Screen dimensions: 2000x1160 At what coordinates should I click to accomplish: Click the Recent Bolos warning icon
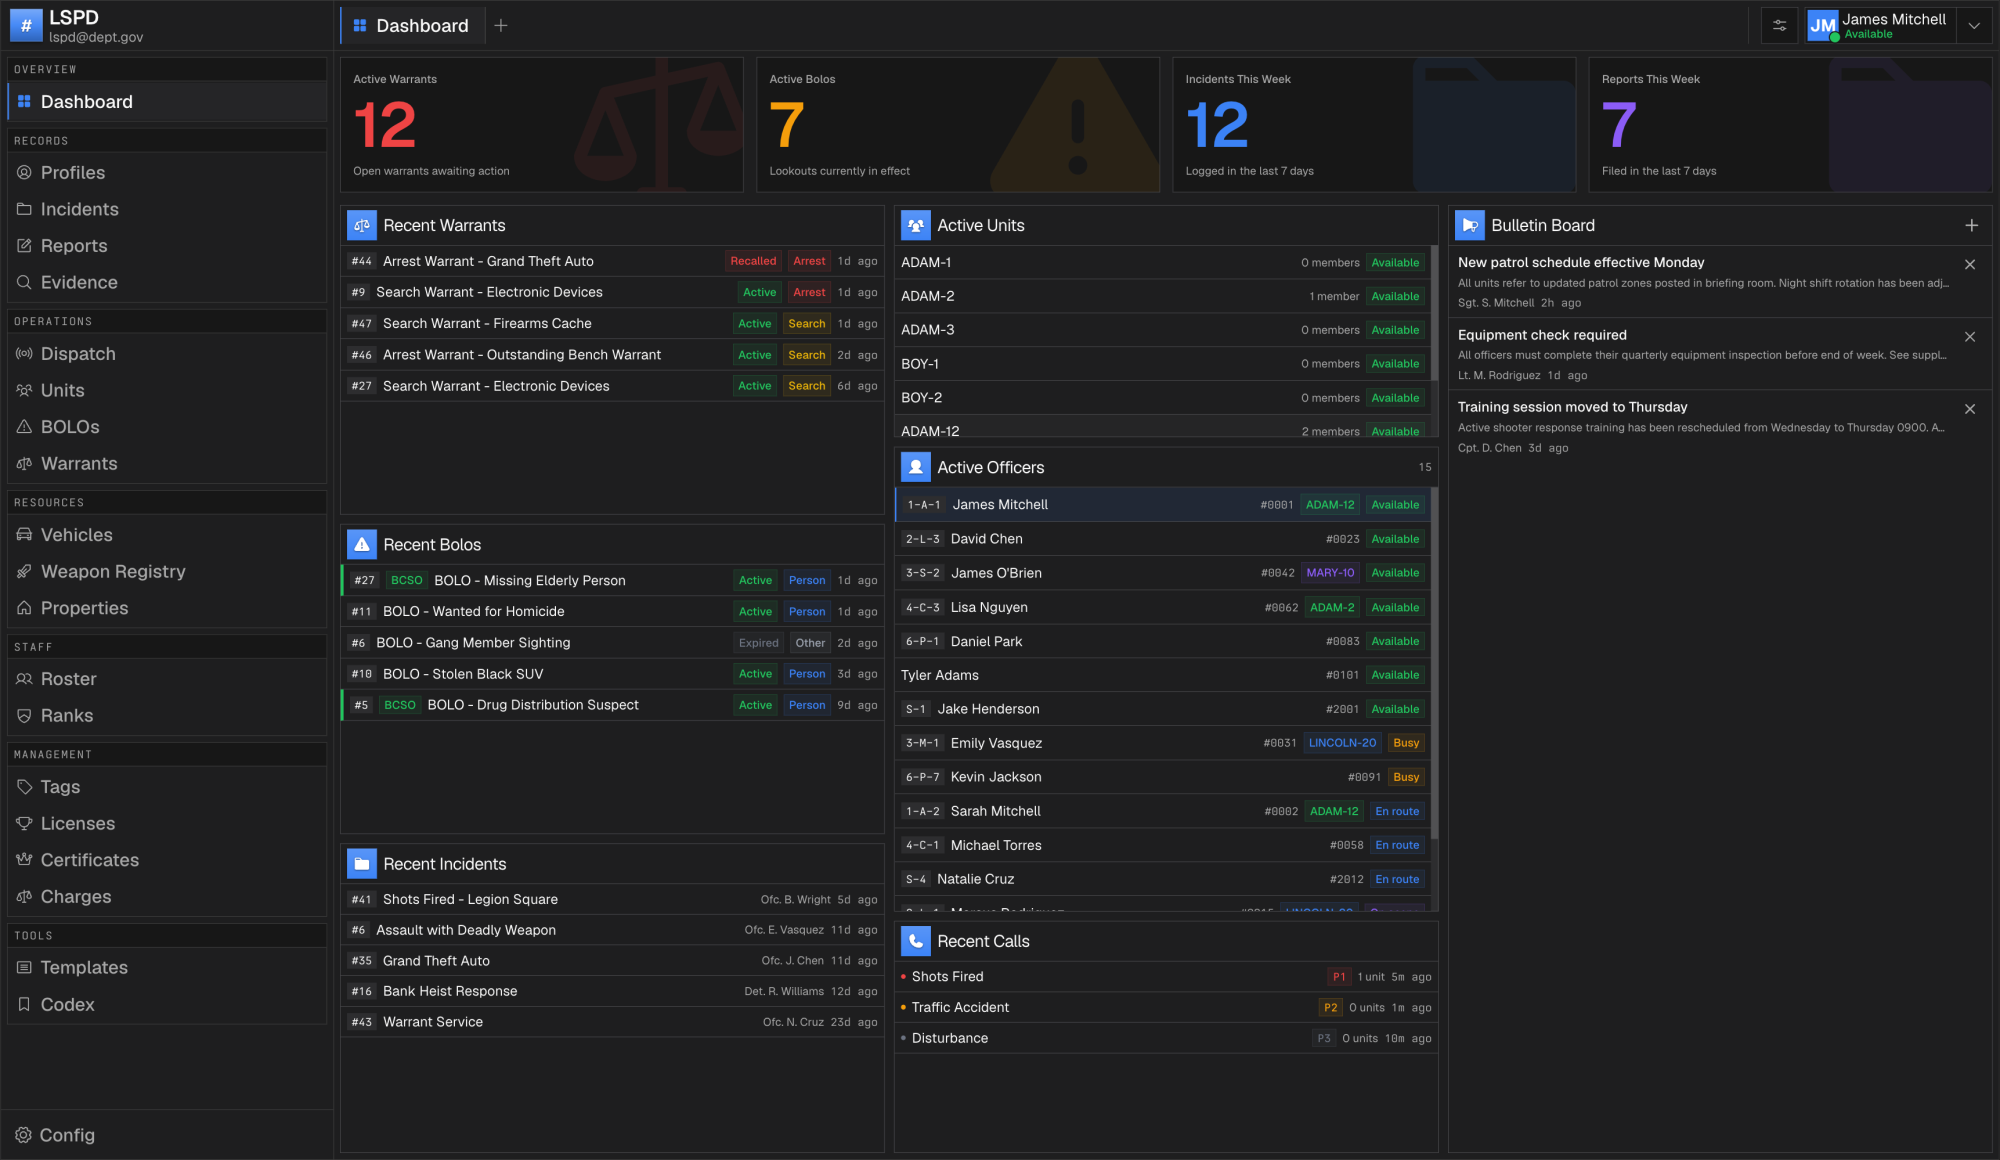click(x=362, y=545)
